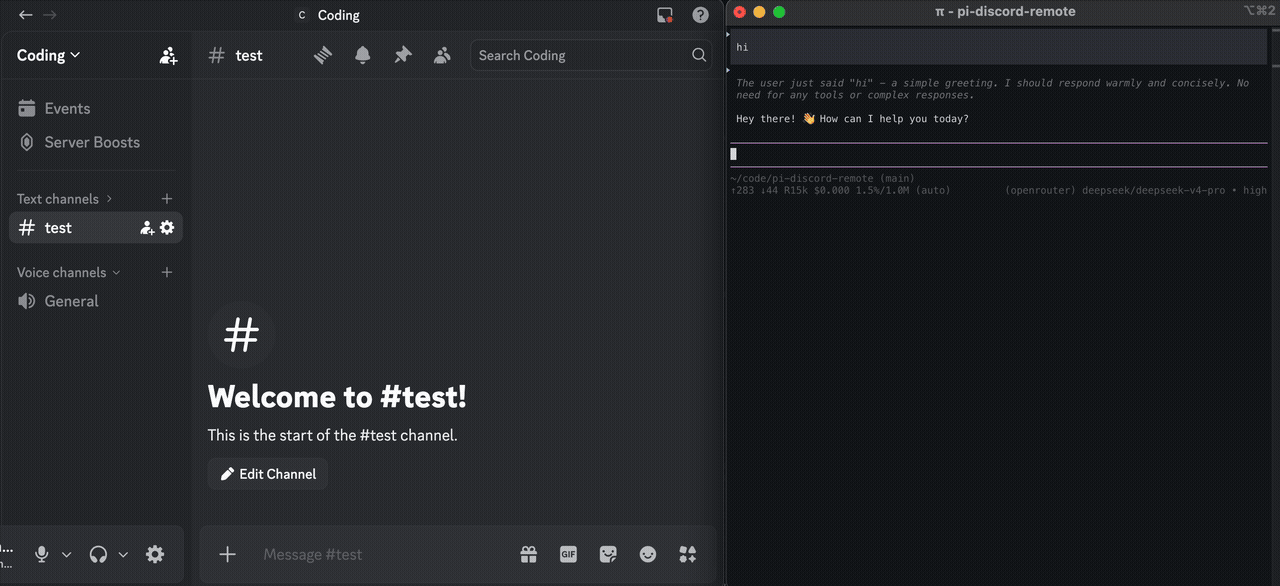Click the large hash channel icon
Screen dimensions: 1280x586
coord(241,335)
